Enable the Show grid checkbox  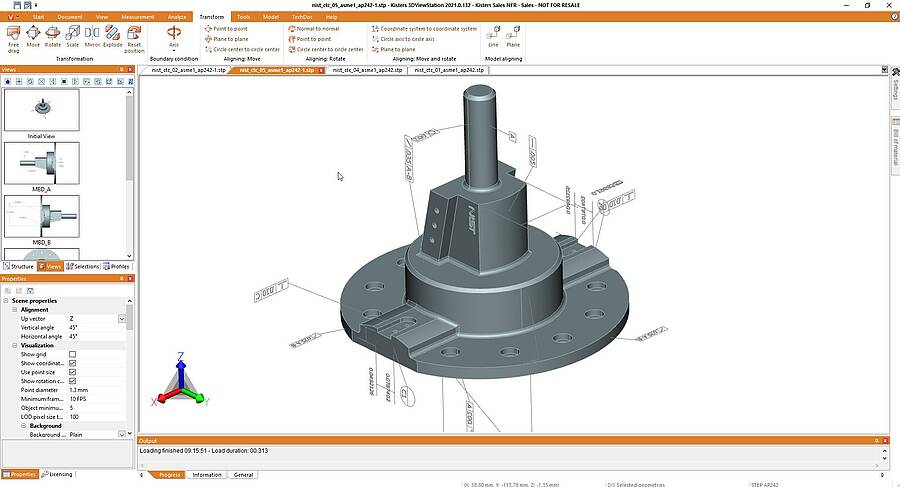pyautogui.click(x=72, y=354)
